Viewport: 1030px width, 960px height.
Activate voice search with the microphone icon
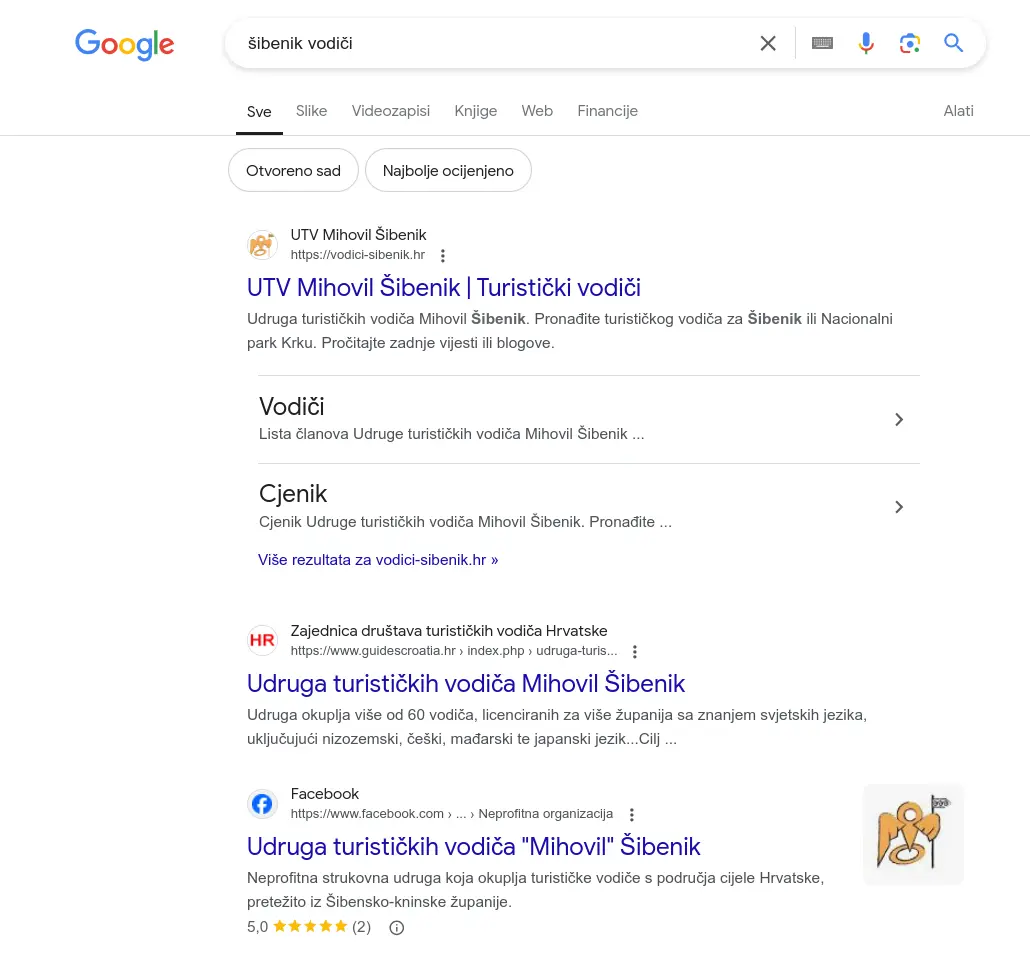866,43
